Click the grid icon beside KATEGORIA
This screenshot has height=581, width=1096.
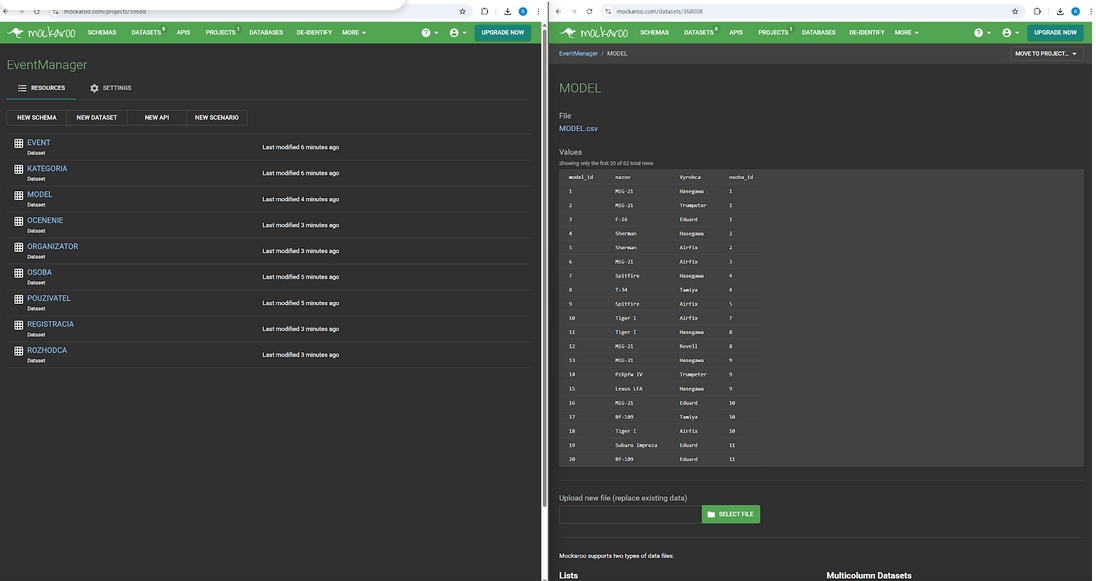(19, 169)
